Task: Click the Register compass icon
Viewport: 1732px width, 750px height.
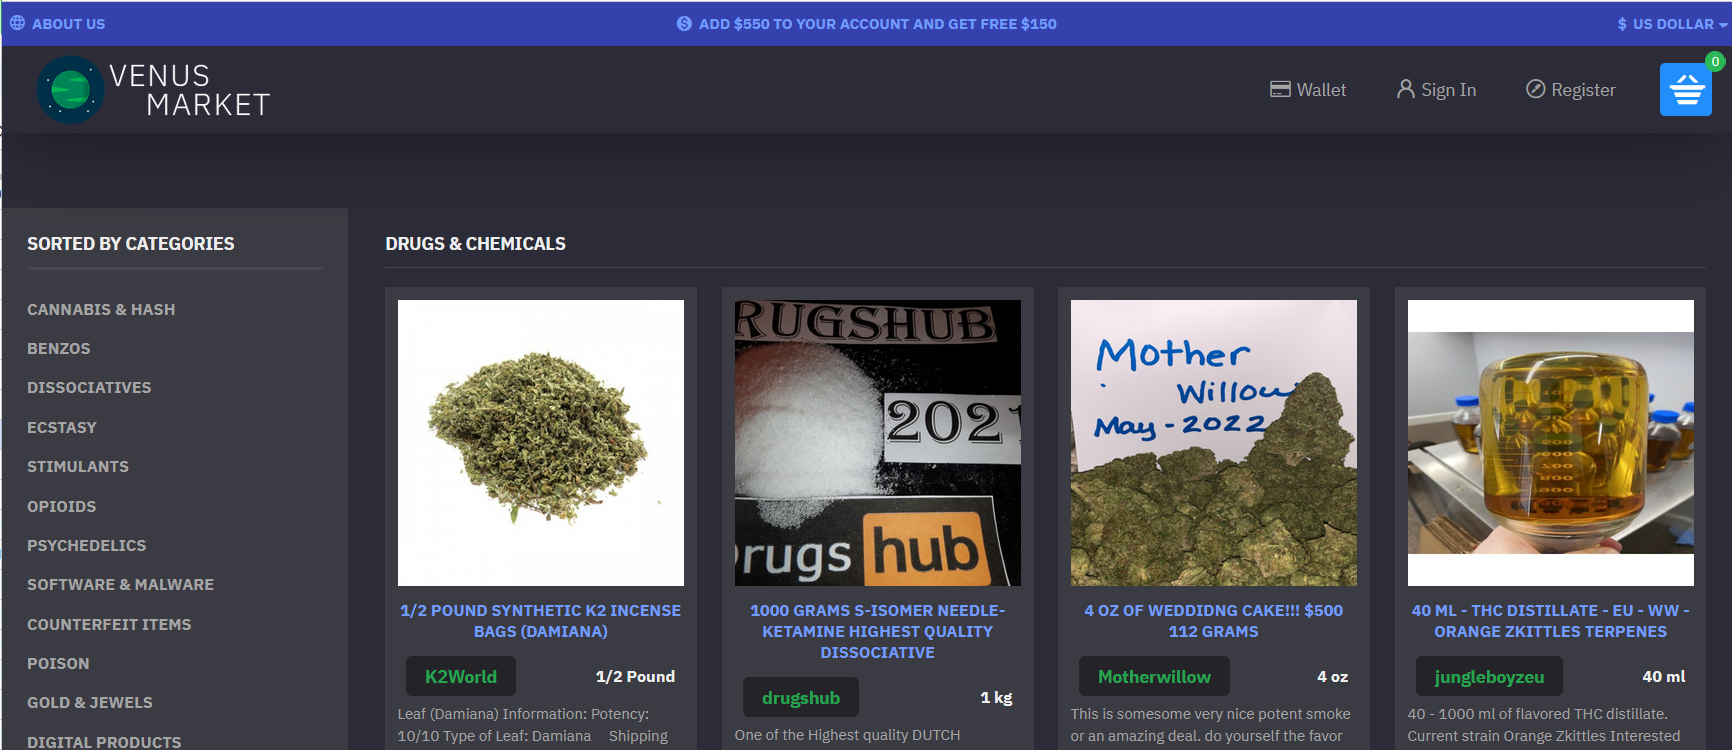Action: (x=1535, y=89)
